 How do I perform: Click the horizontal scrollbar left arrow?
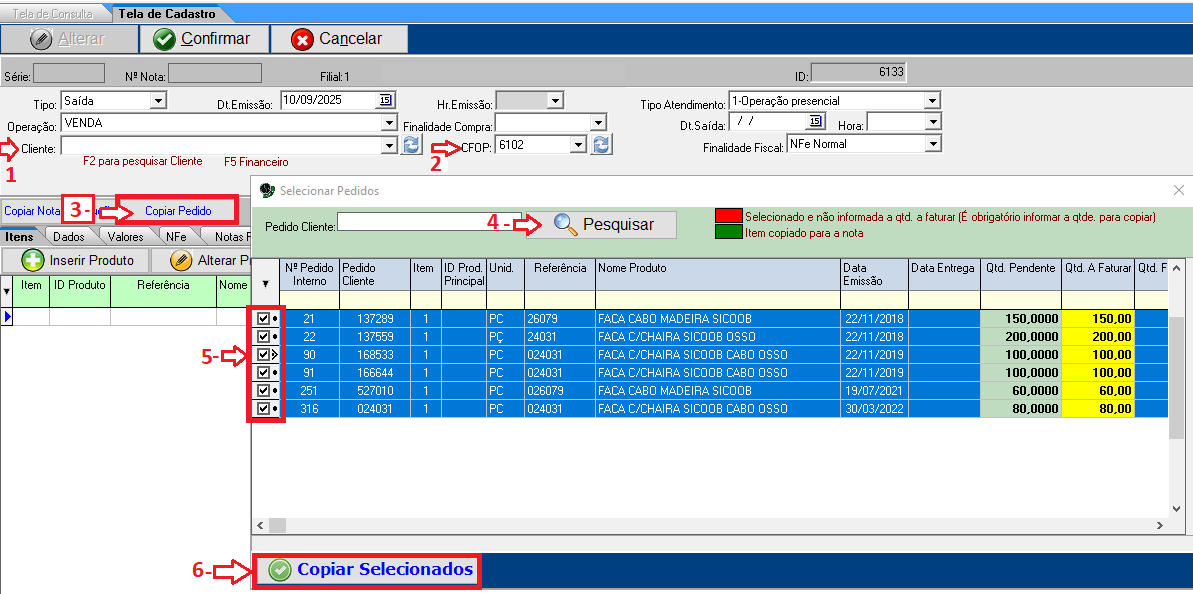[261, 526]
